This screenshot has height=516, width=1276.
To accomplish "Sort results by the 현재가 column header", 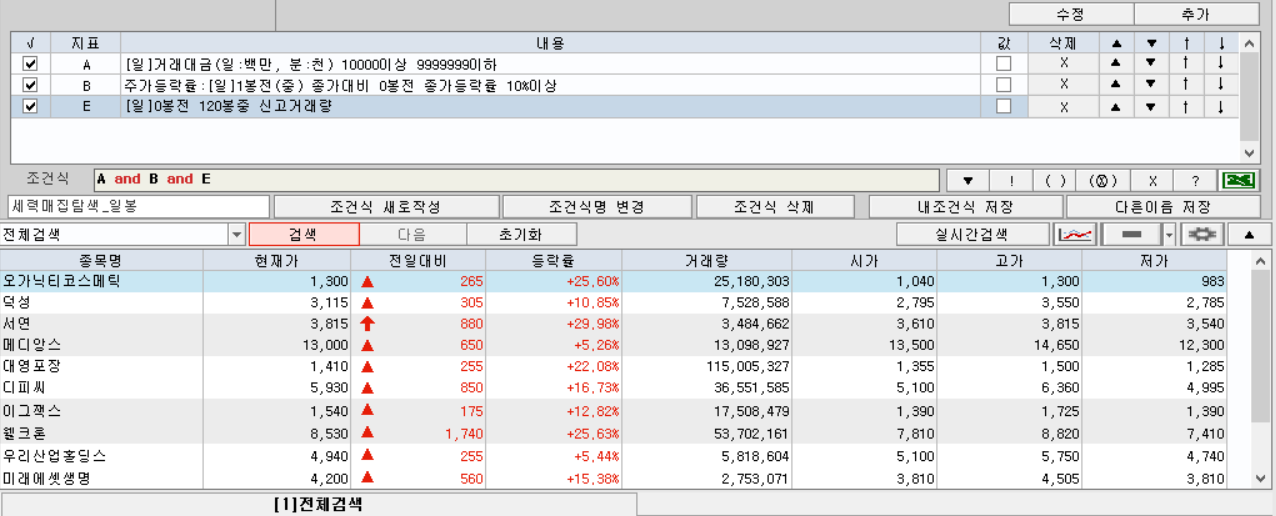I will tap(277, 260).
